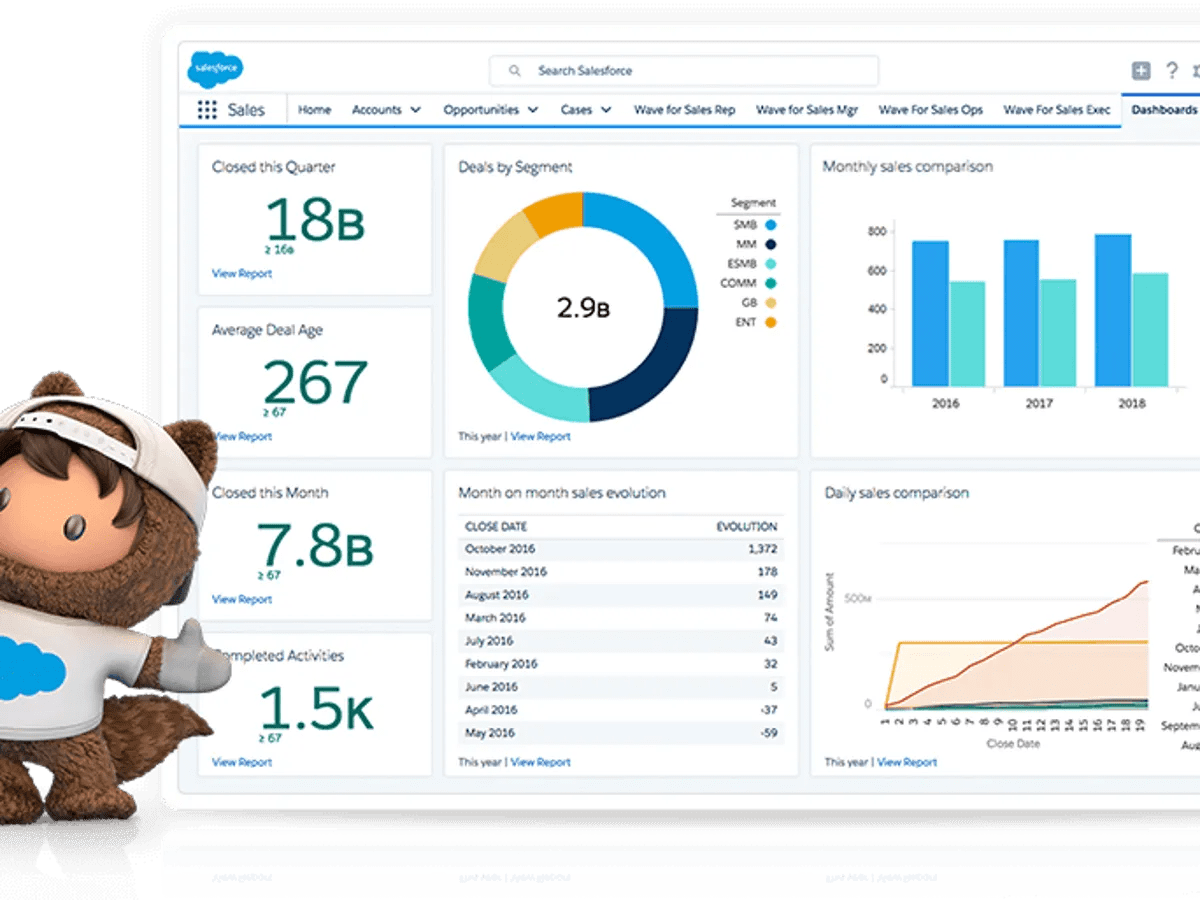Expand the Opportunities tab dropdown arrow

[533, 110]
